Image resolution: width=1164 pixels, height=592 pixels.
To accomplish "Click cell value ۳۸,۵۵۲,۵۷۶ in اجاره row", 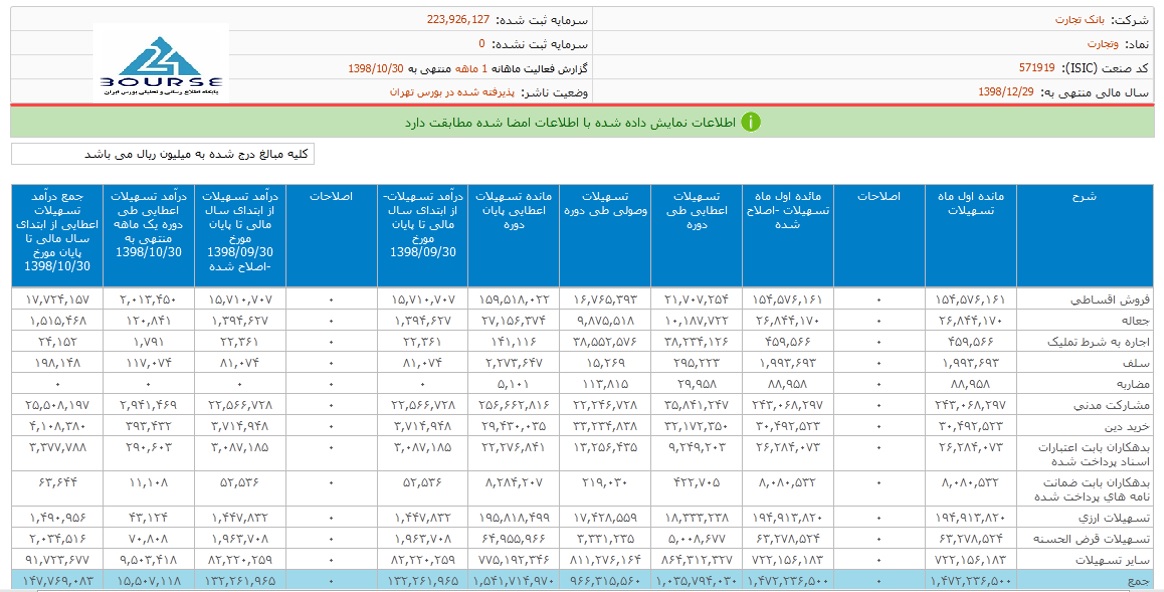I will point(605,342).
